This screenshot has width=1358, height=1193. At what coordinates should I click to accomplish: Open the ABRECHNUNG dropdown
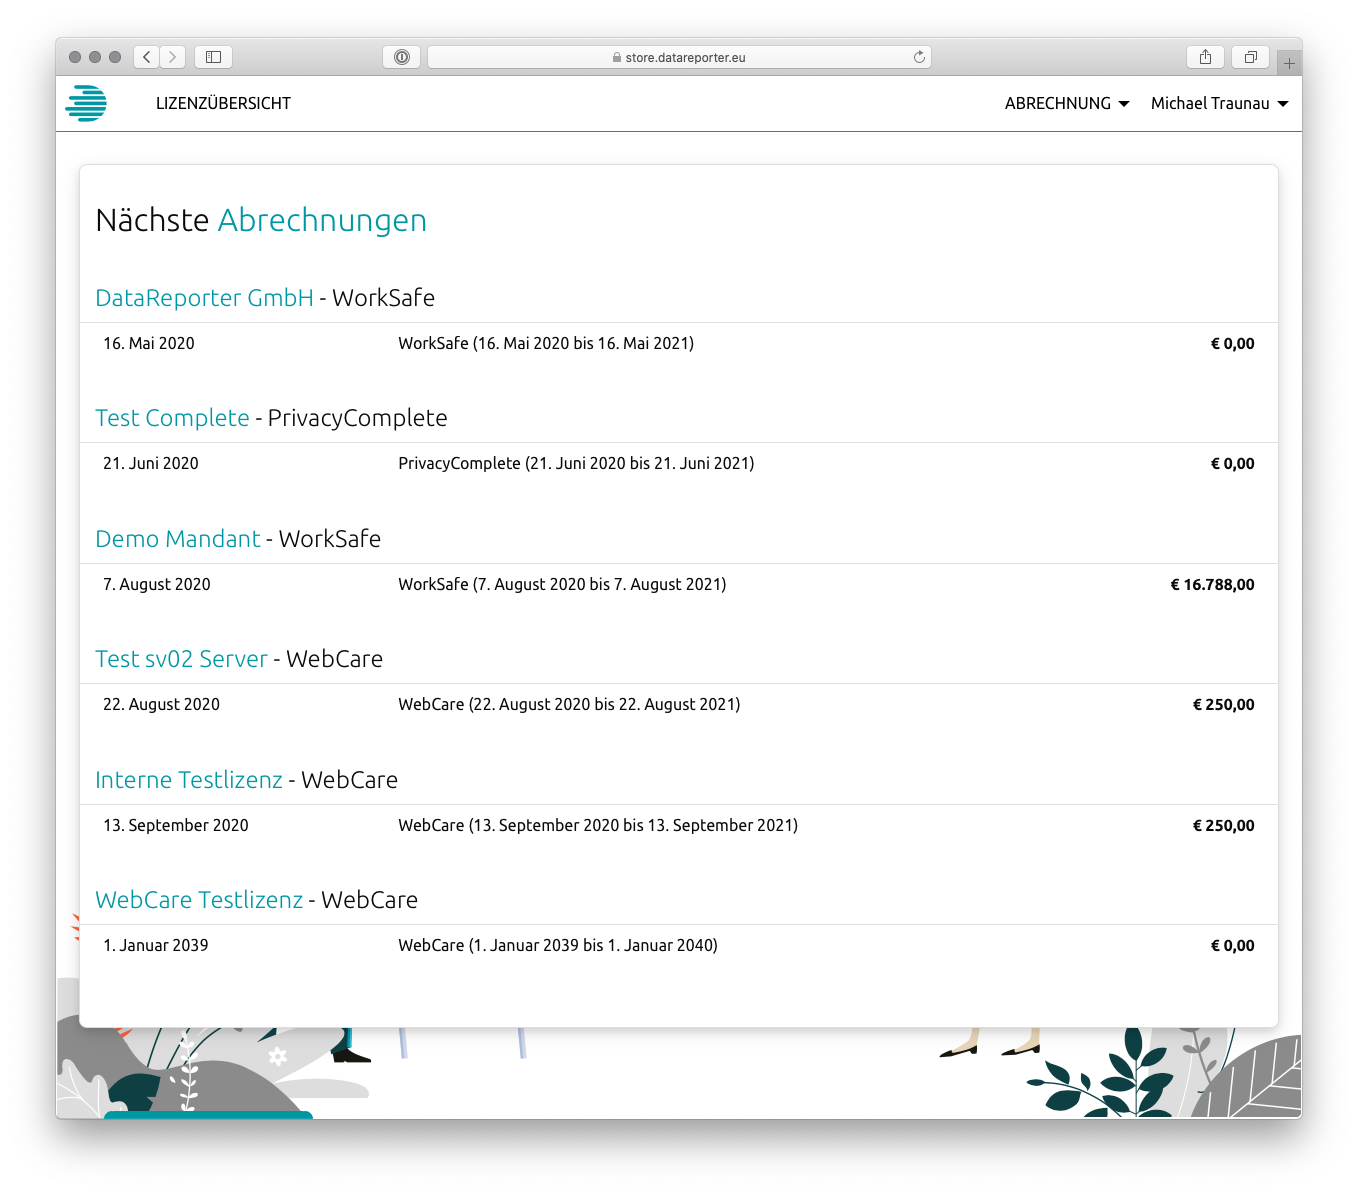coord(1057,103)
